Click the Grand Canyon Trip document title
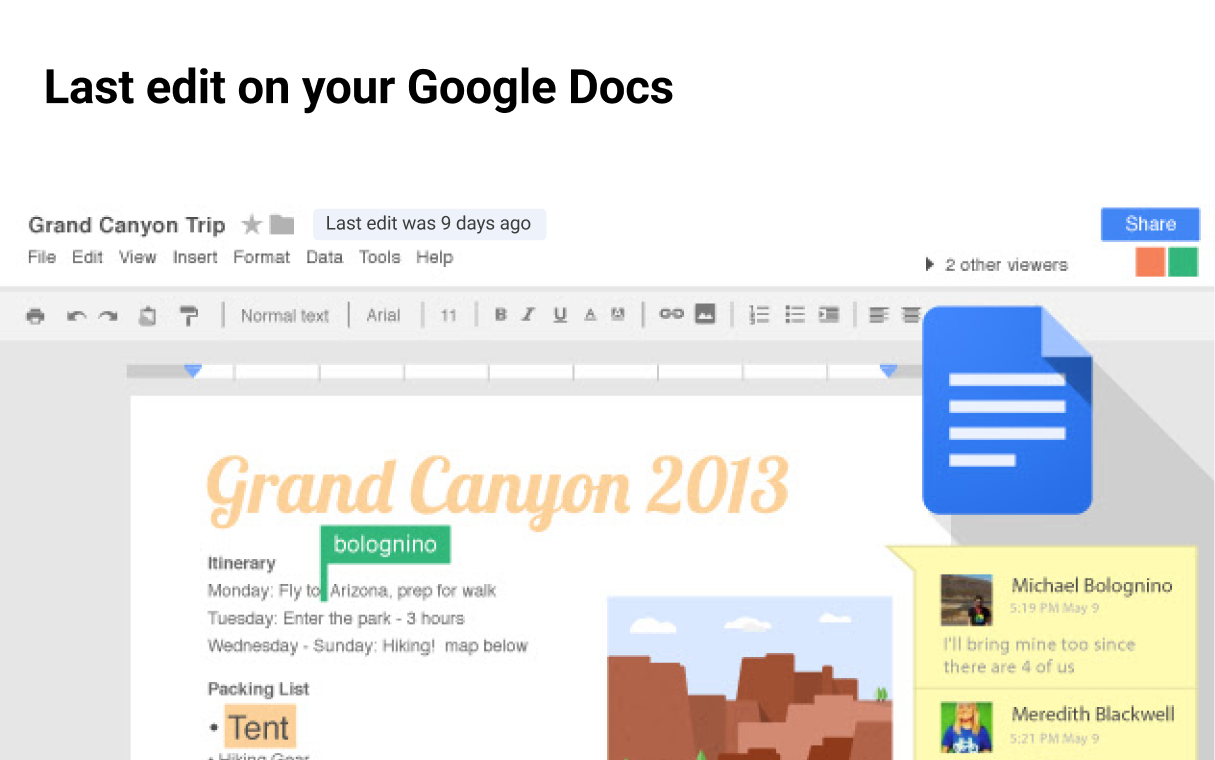The height and width of the screenshot is (760, 1215). pyautogui.click(x=127, y=225)
